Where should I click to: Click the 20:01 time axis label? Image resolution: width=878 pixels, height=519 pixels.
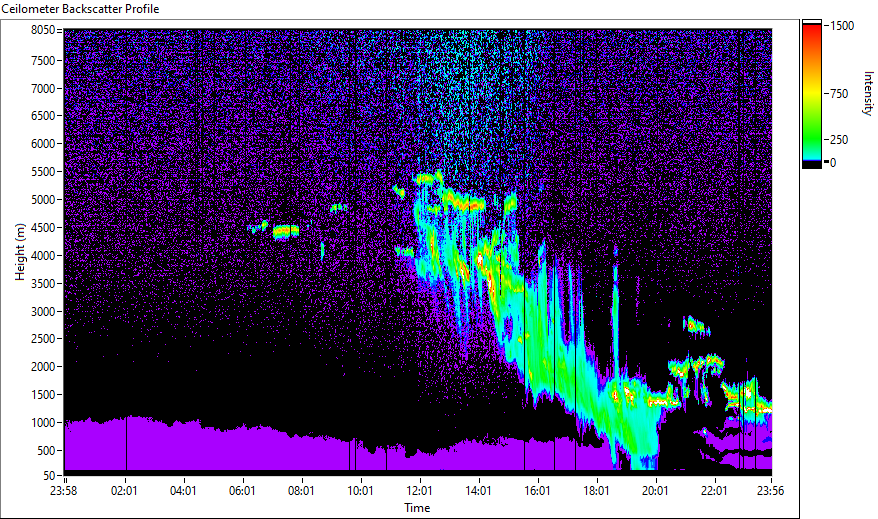click(655, 491)
